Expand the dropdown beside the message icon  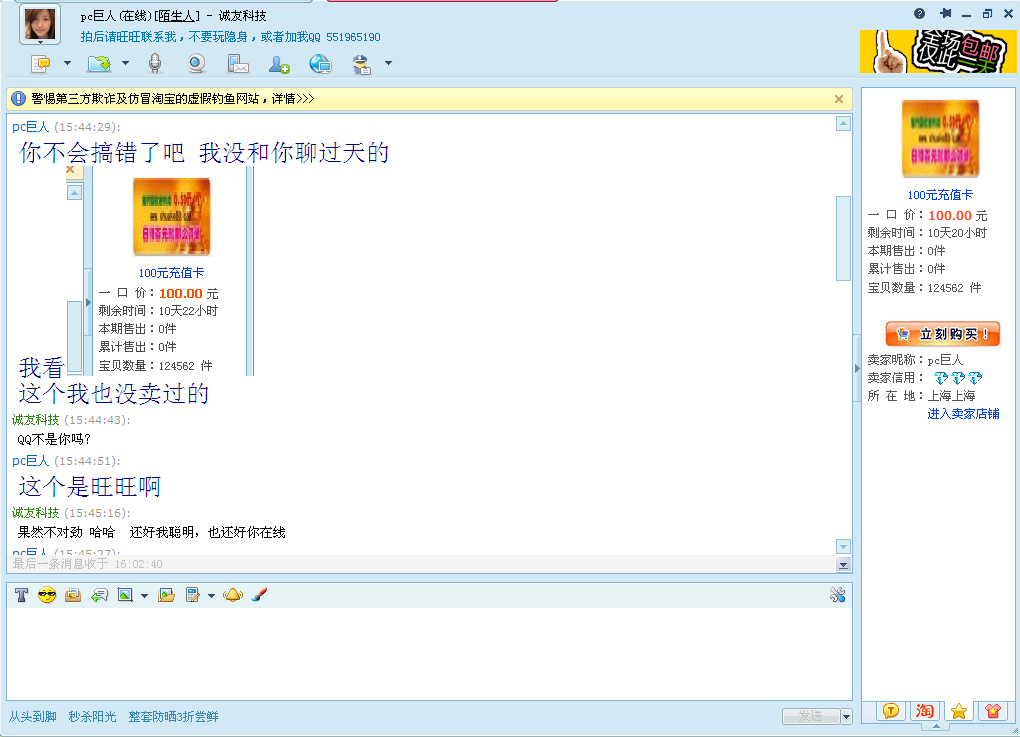pyautogui.click(x=68, y=64)
